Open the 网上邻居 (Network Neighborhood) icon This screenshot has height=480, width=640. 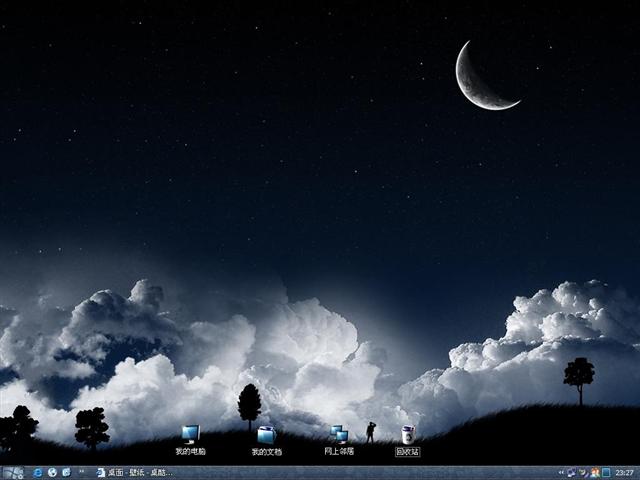pyautogui.click(x=339, y=434)
